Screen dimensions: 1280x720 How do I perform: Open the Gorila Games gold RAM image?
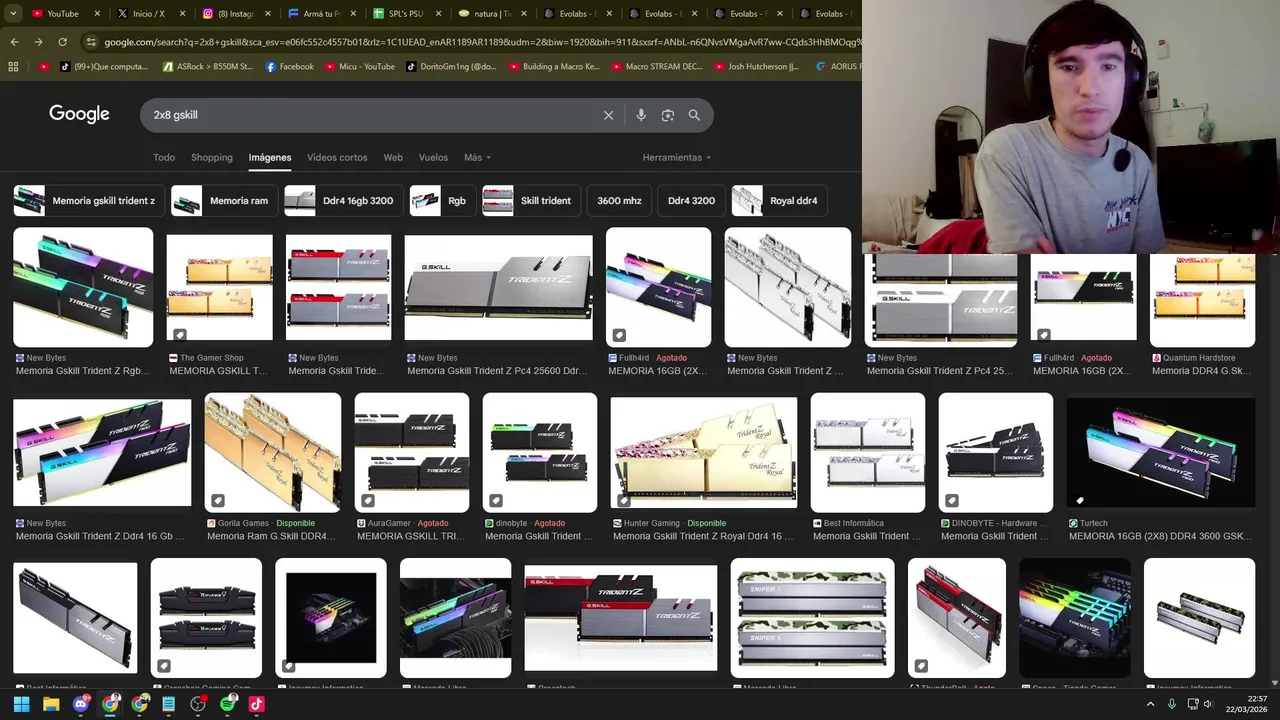tap(273, 452)
